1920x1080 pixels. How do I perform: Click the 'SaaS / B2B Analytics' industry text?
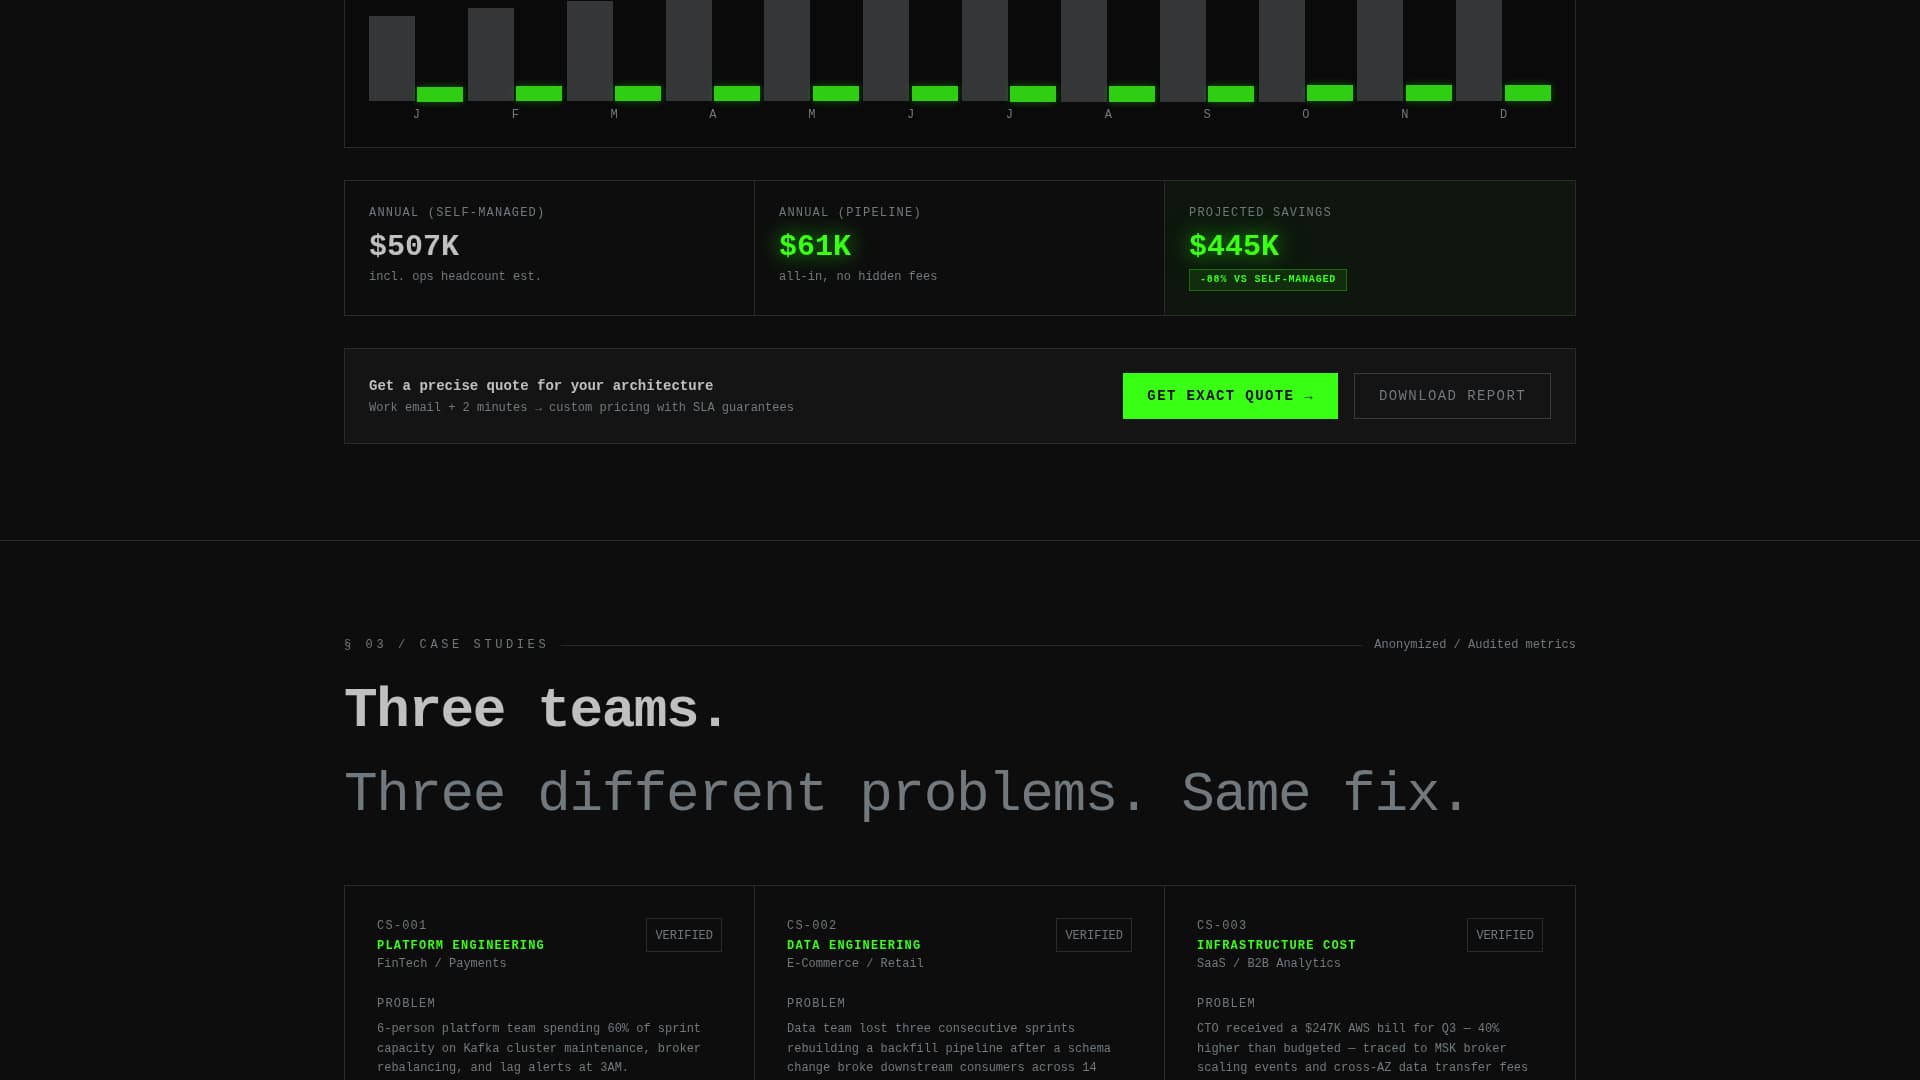(1269, 964)
